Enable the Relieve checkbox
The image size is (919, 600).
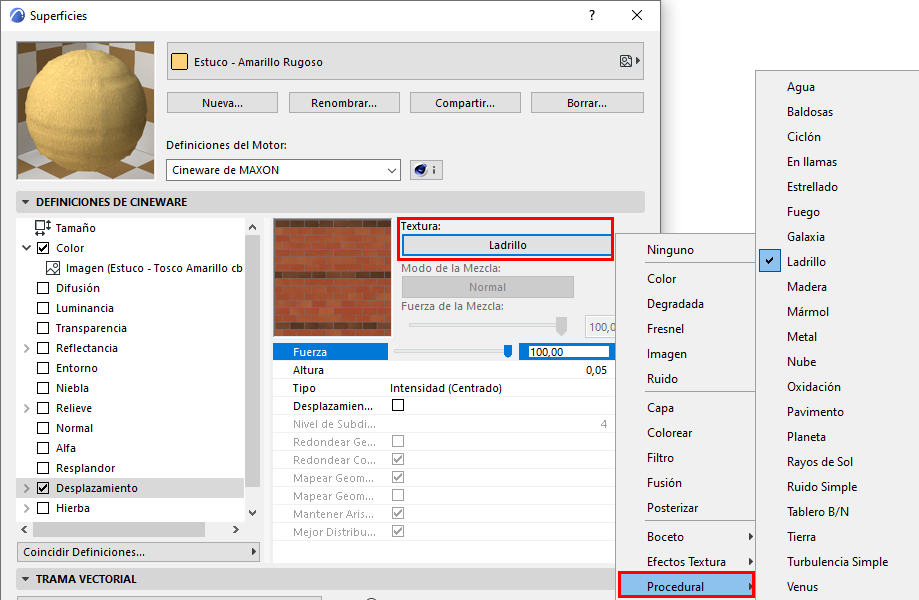(x=43, y=408)
